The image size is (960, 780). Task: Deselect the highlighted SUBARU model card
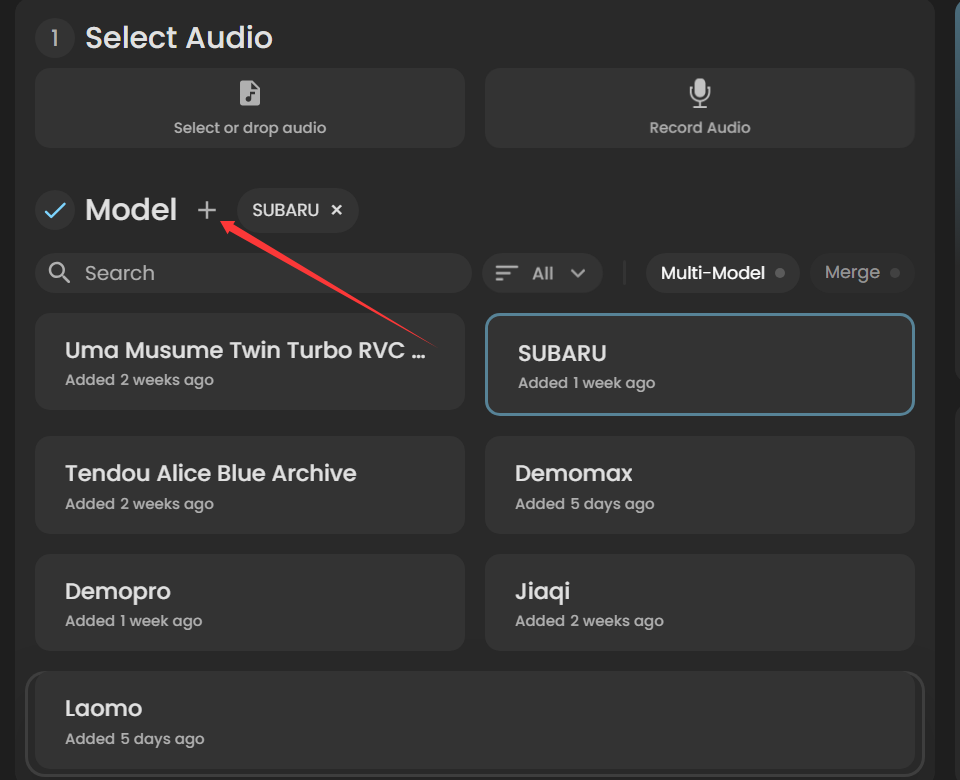tap(700, 364)
